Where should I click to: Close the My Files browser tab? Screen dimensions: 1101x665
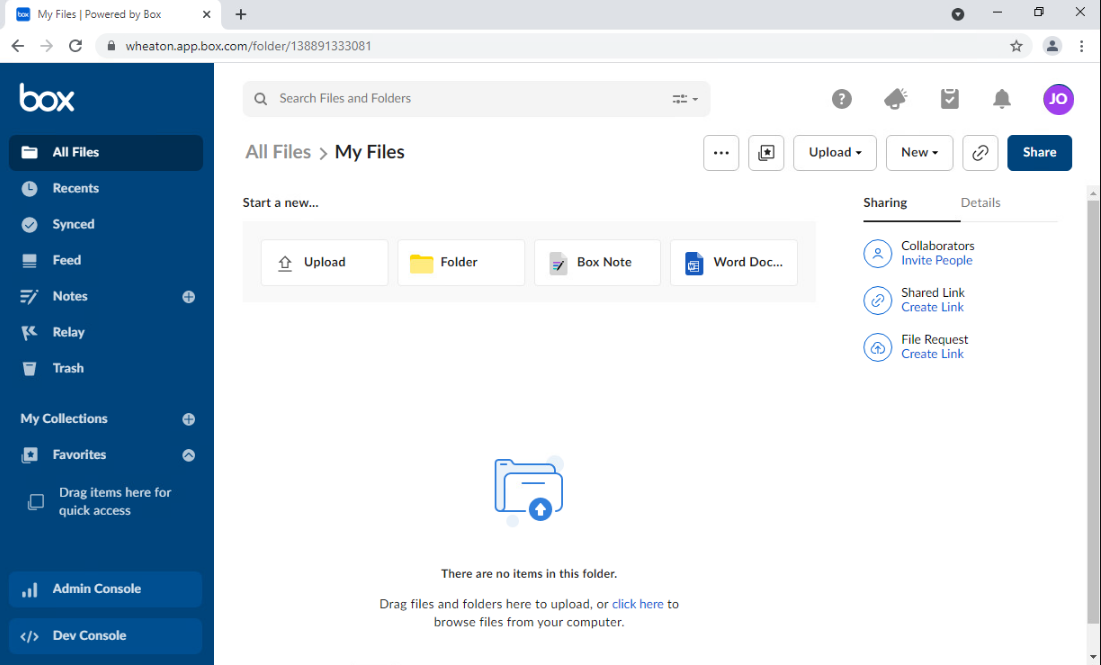tap(206, 14)
